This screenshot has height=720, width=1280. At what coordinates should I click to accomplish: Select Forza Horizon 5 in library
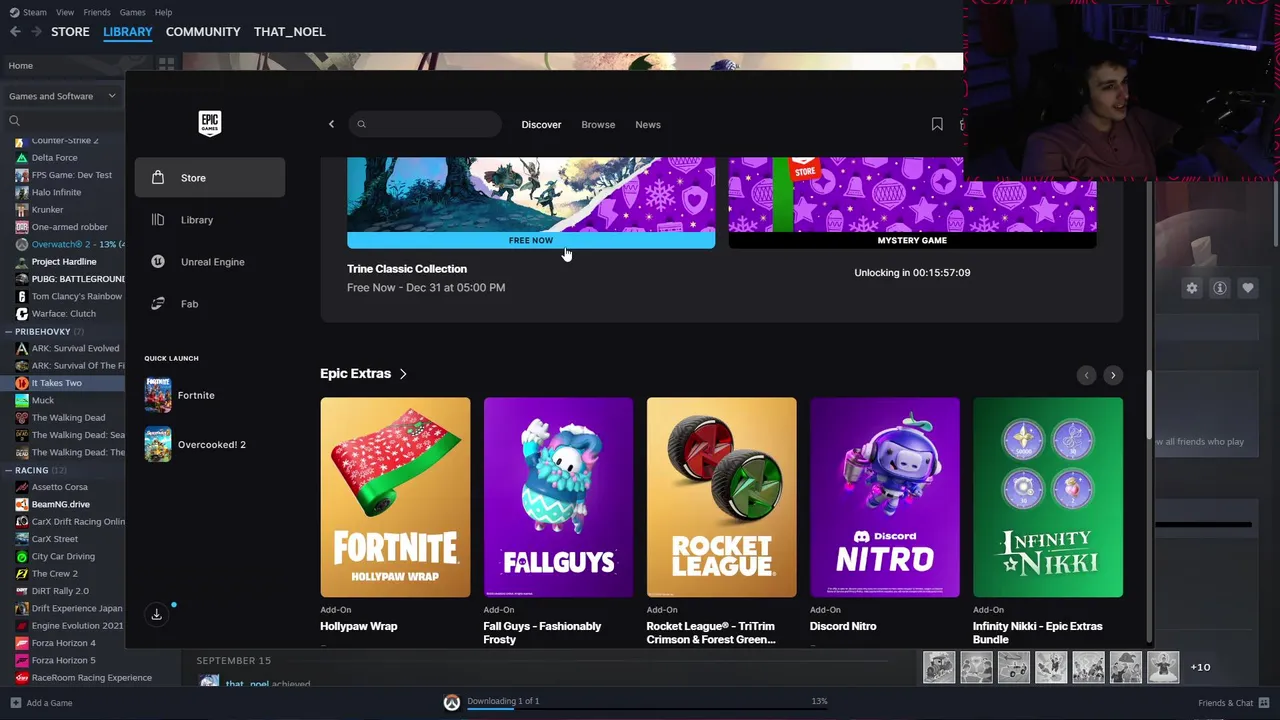[63, 660]
